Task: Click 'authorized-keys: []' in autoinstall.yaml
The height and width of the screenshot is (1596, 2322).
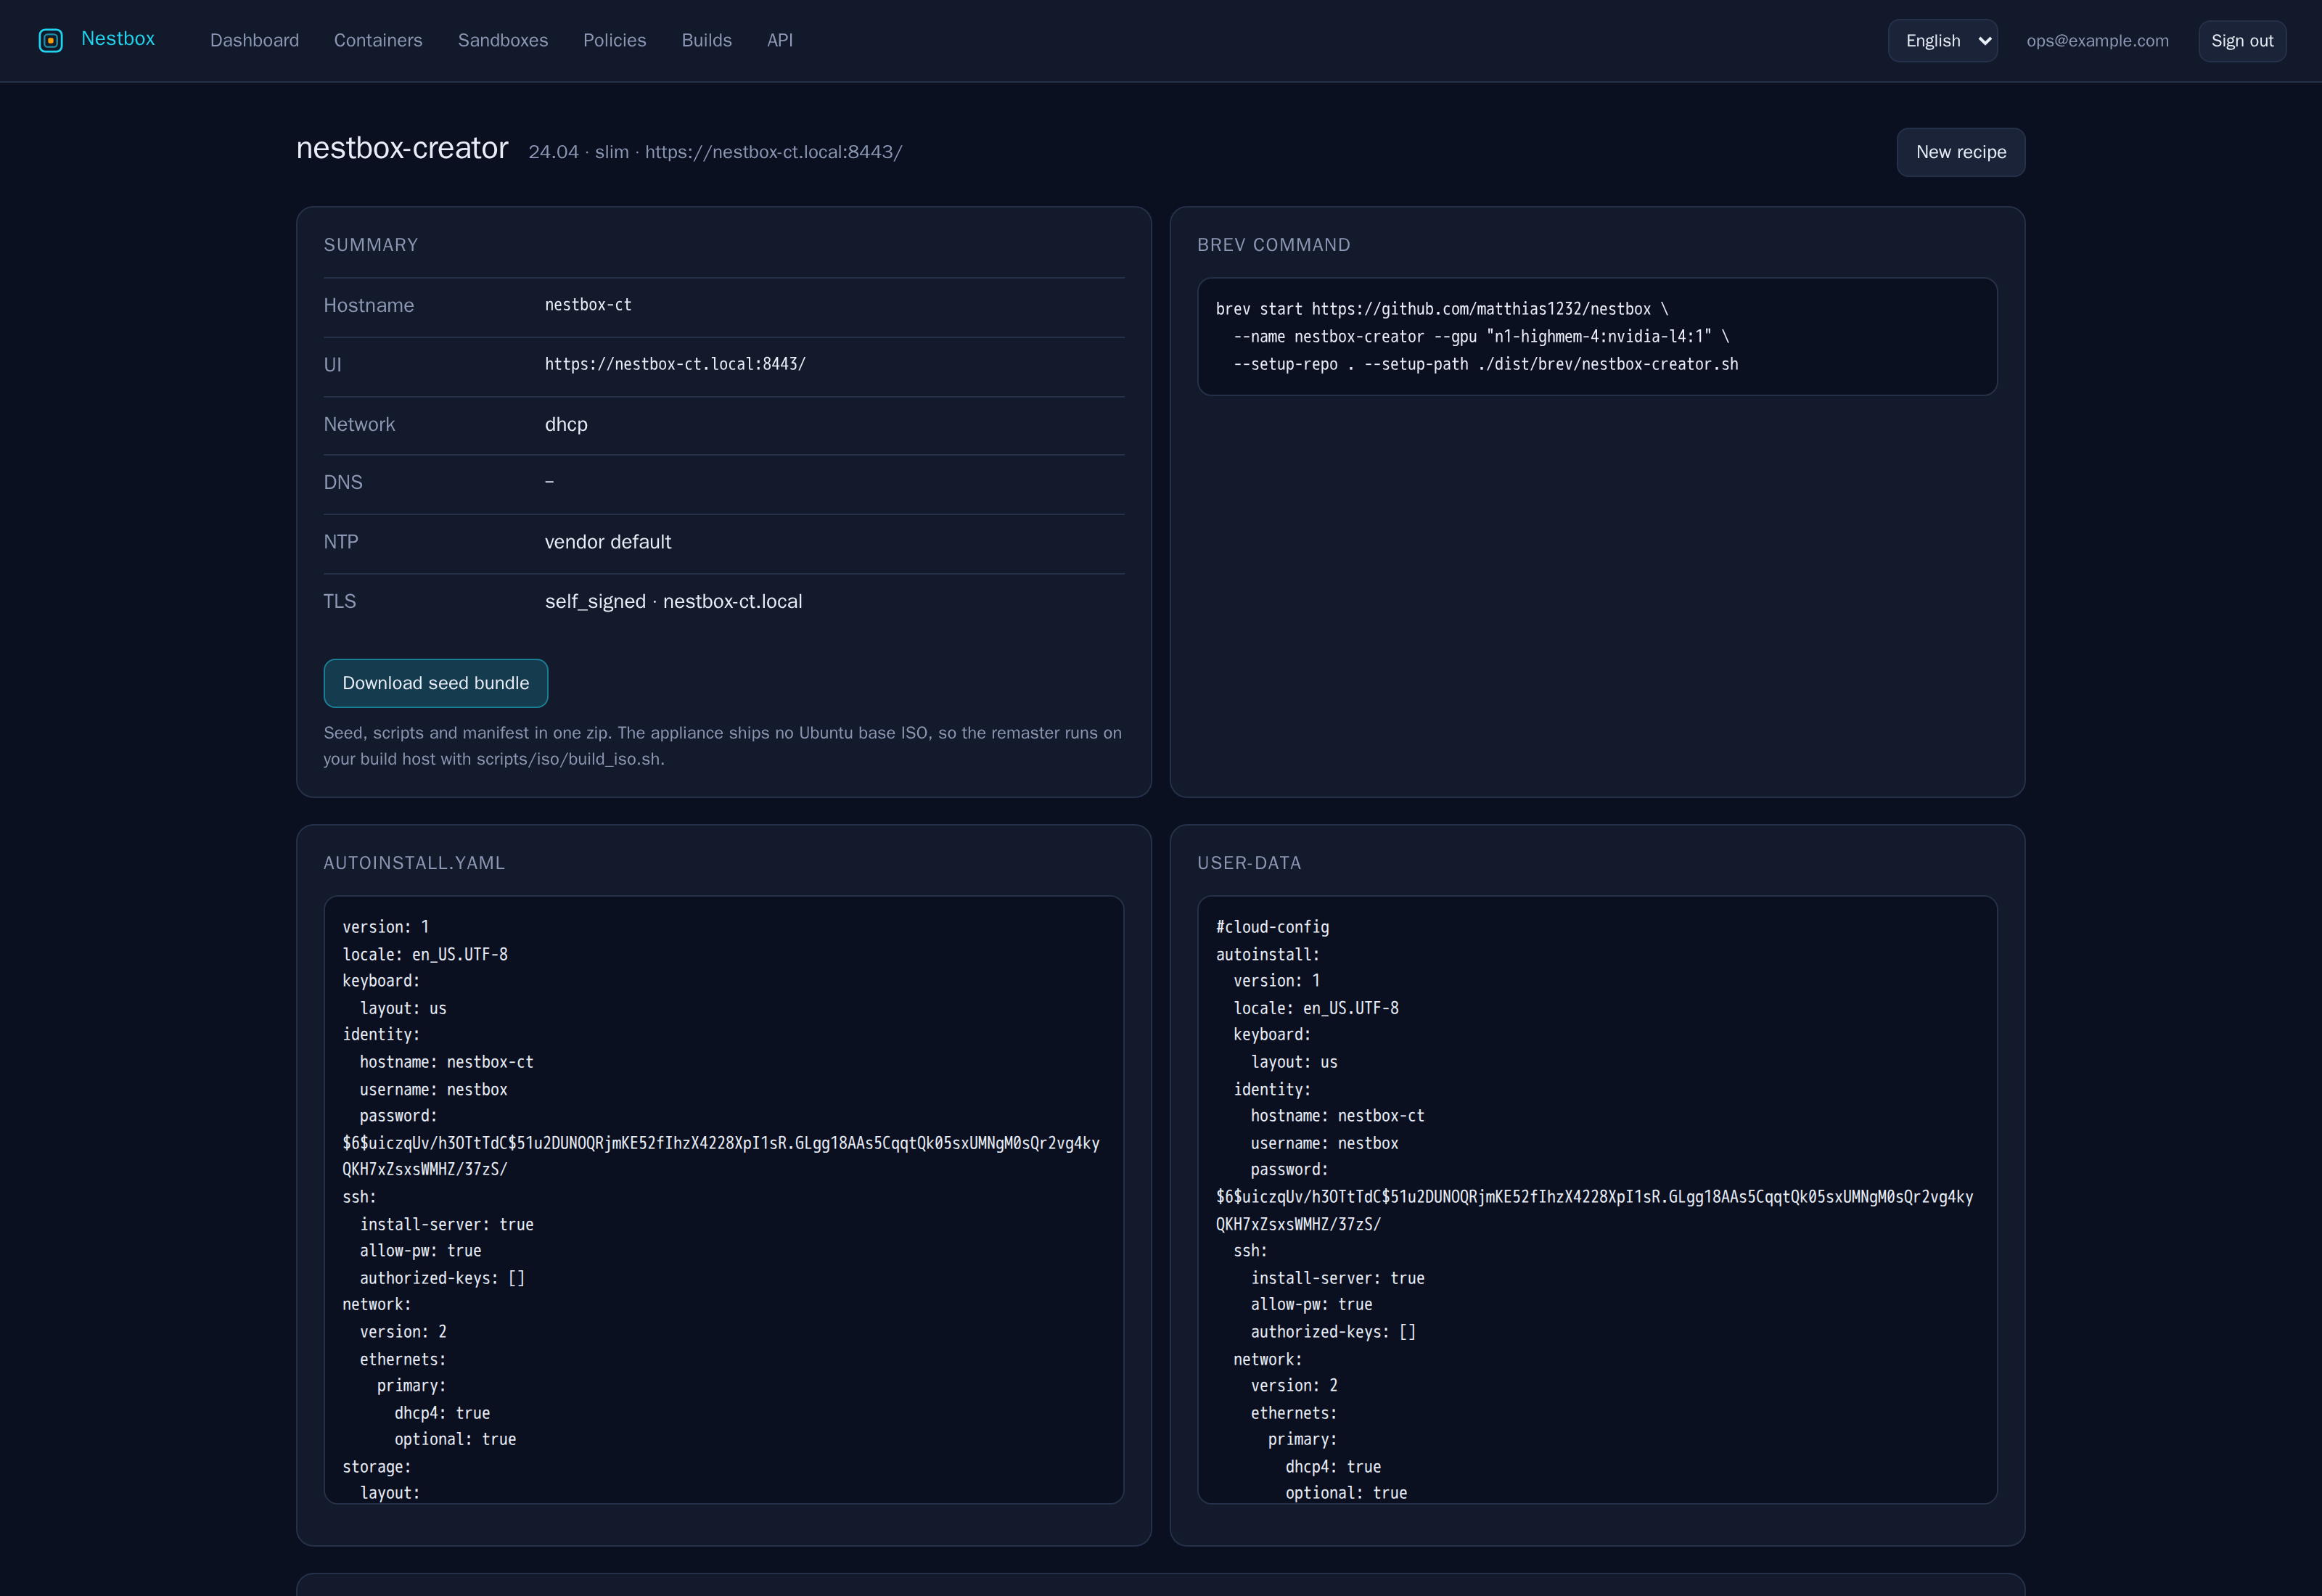Action: (x=442, y=1278)
